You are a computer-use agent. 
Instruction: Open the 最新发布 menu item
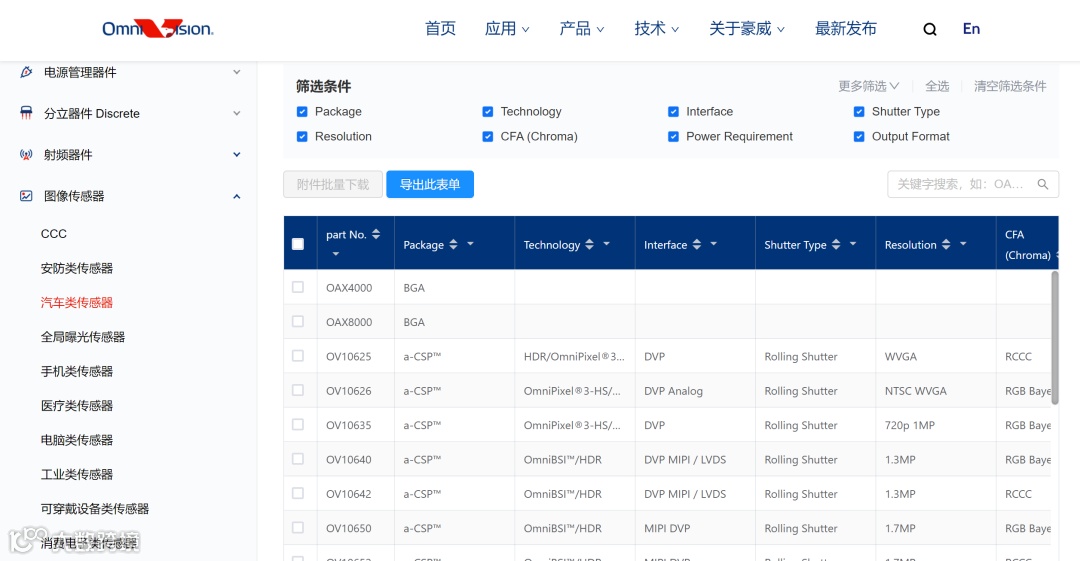pos(846,28)
